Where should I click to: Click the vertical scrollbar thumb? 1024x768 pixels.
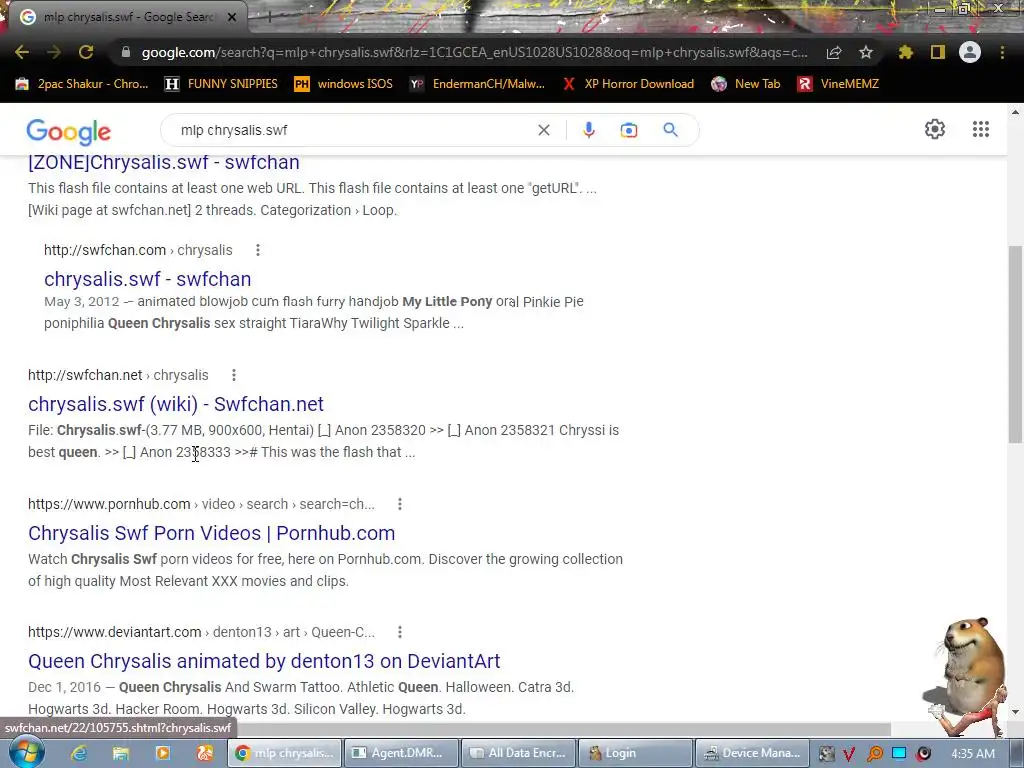(x=1015, y=344)
